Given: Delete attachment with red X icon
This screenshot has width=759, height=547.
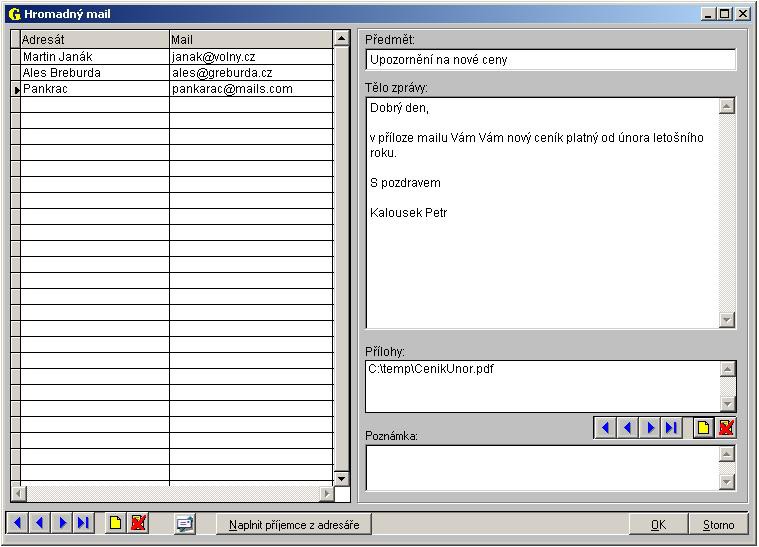Looking at the screenshot, I should coord(726,428).
